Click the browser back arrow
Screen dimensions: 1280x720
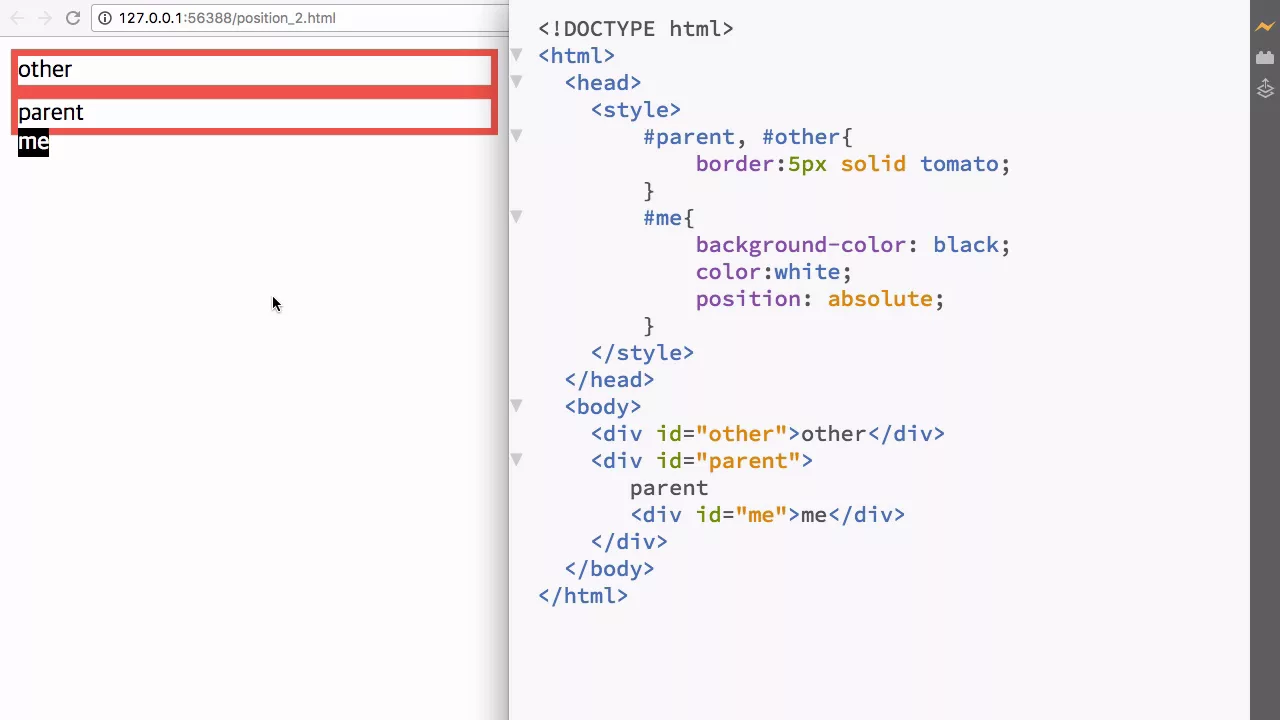17,18
